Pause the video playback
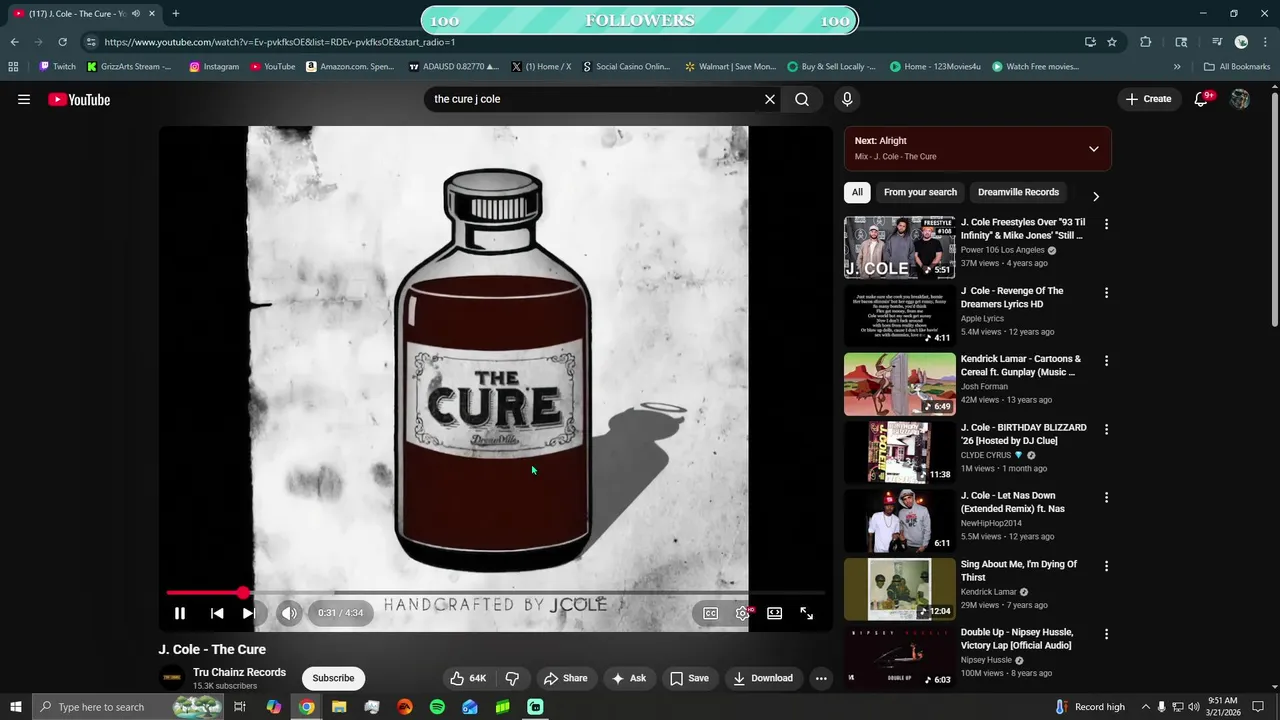This screenshot has width=1280, height=720. click(180, 613)
